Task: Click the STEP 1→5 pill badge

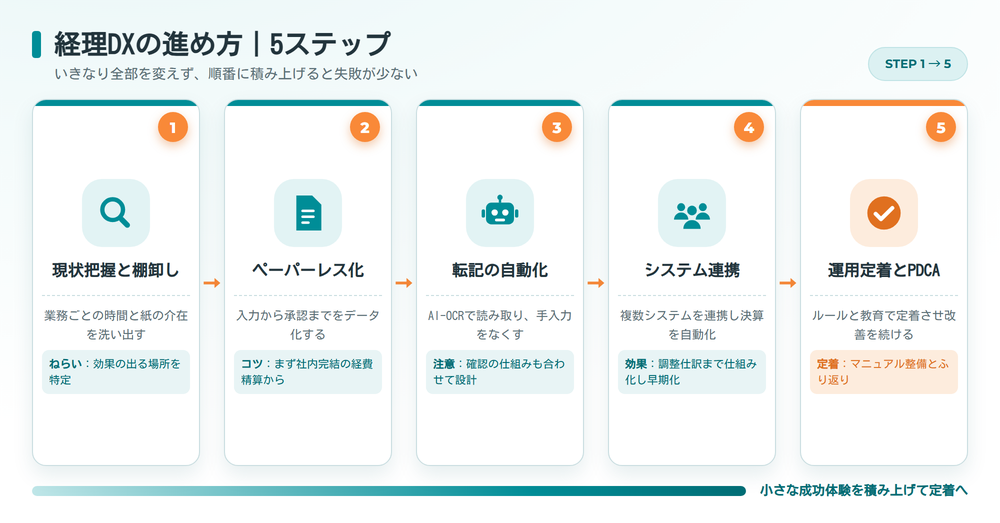Action: (x=918, y=64)
